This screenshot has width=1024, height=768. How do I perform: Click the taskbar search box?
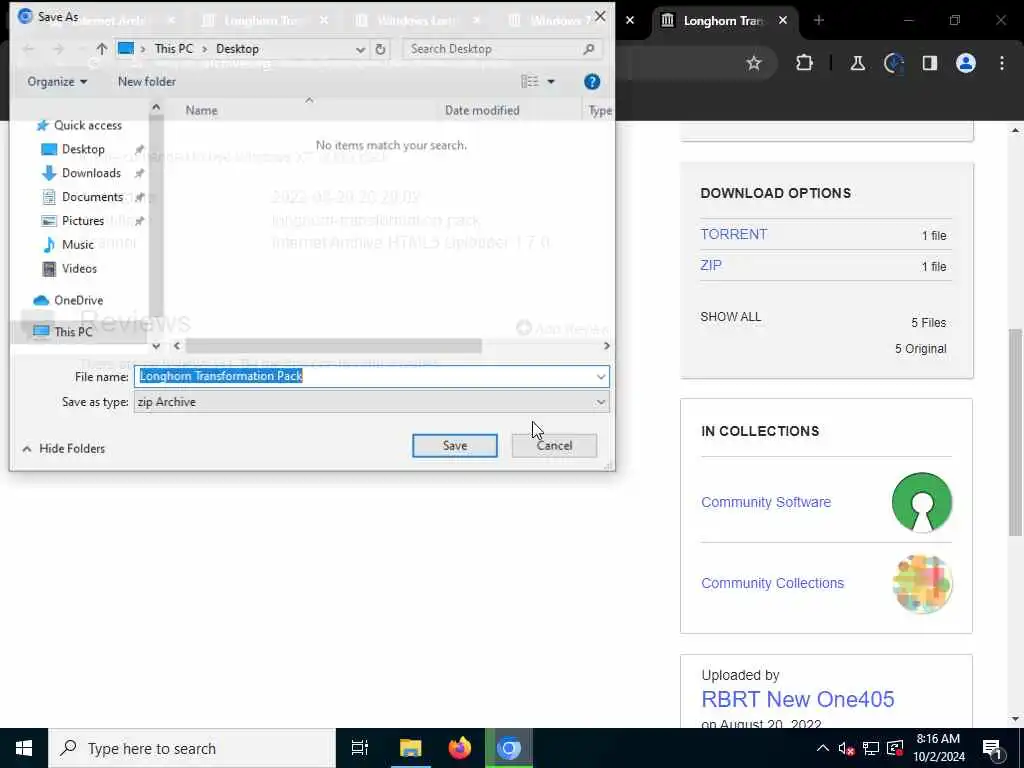pyautogui.click(x=191, y=748)
